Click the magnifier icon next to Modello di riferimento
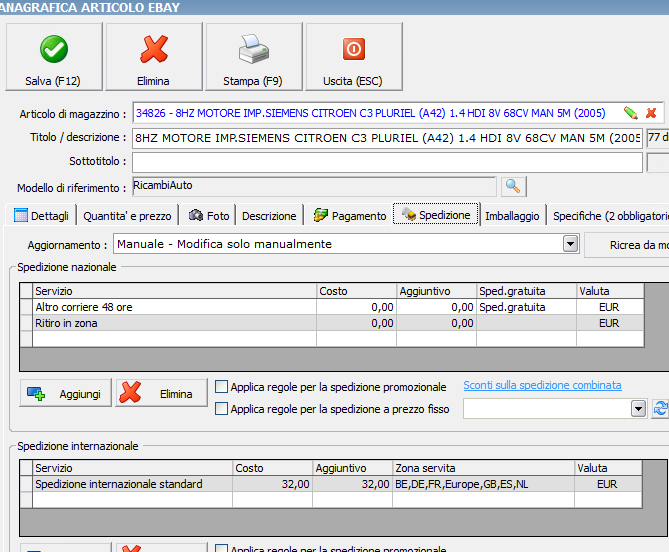The width and height of the screenshot is (669, 552). coord(513,186)
